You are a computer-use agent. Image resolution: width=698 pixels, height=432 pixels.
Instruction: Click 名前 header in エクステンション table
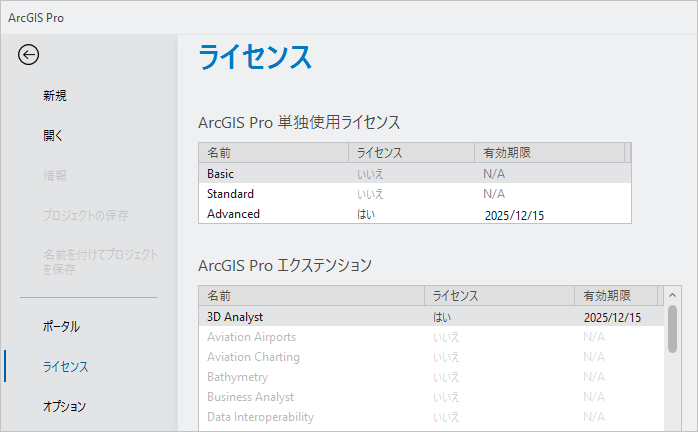[x=312, y=296]
